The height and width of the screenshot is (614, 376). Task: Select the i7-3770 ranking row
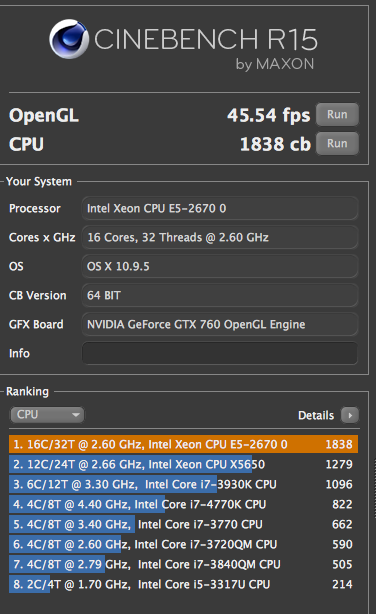183,524
